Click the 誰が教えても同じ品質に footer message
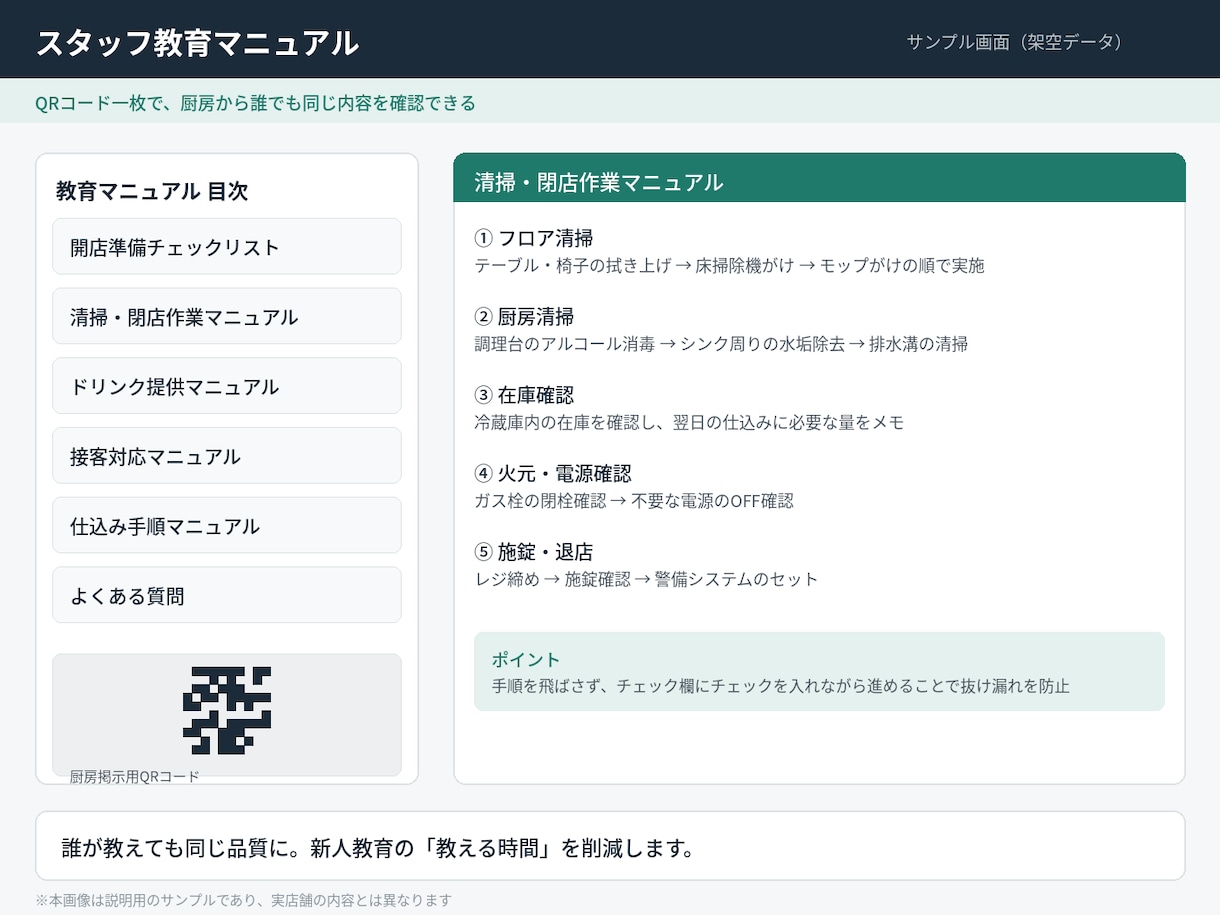The width and height of the screenshot is (1220, 915). pos(378,849)
